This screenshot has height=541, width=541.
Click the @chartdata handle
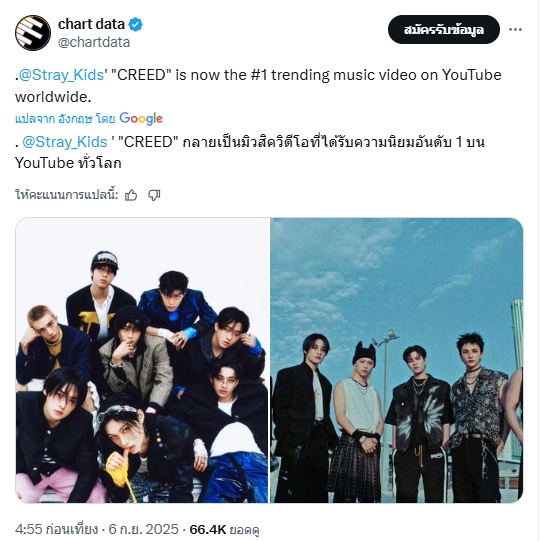point(94,42)
